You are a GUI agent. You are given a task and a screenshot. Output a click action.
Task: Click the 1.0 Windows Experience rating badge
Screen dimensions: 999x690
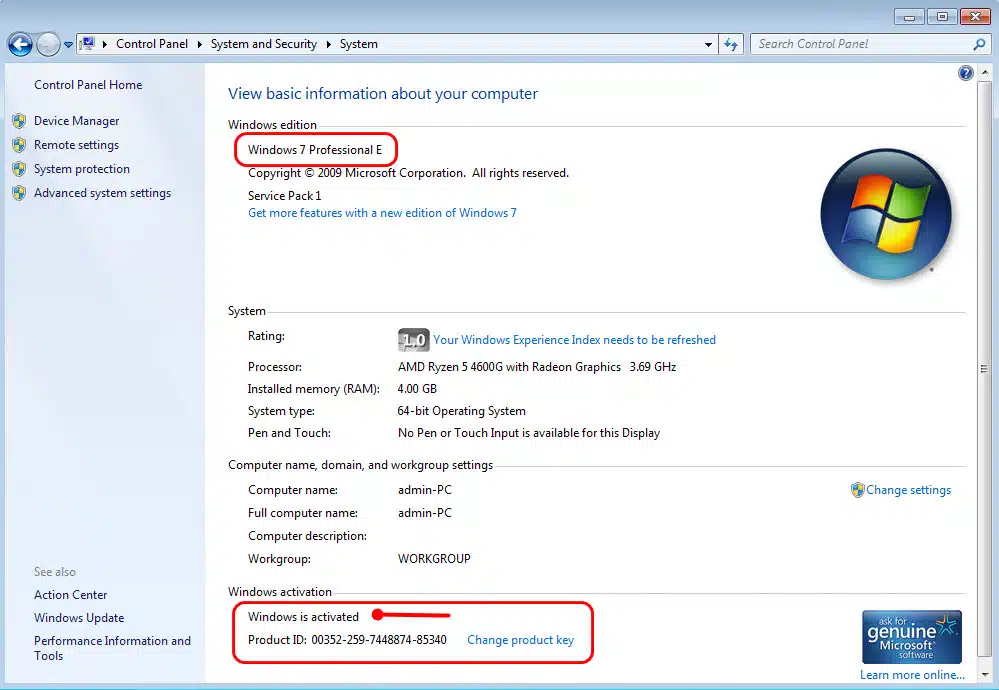[413, 340]
